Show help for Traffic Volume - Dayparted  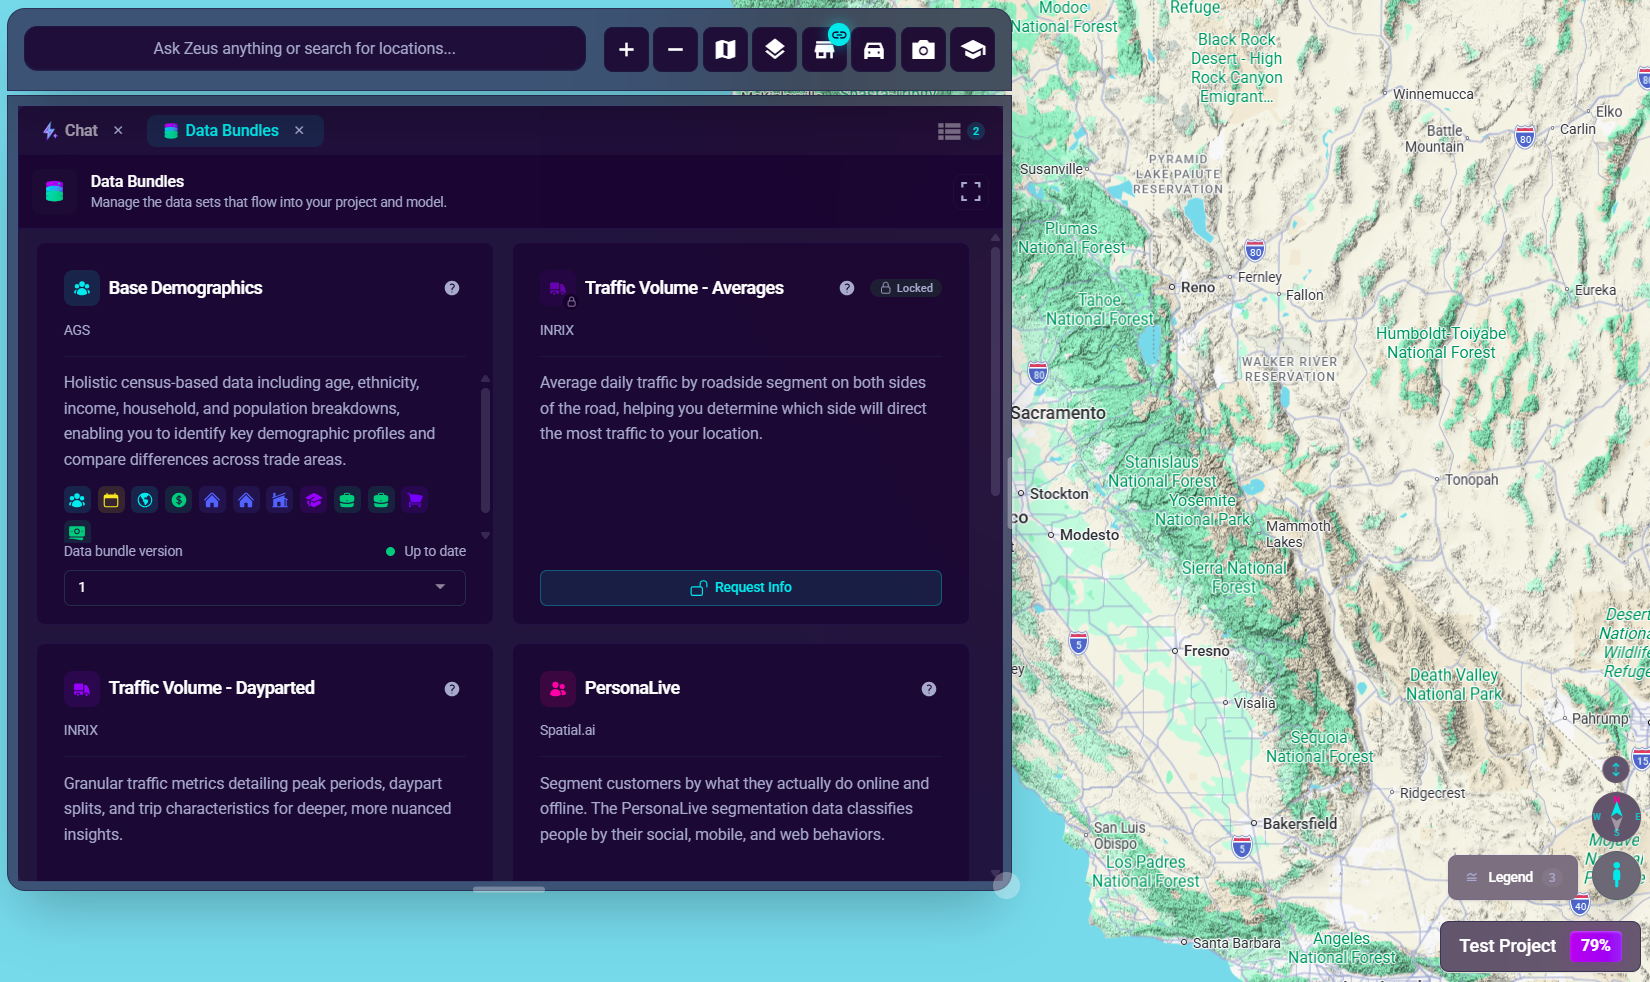452,689
